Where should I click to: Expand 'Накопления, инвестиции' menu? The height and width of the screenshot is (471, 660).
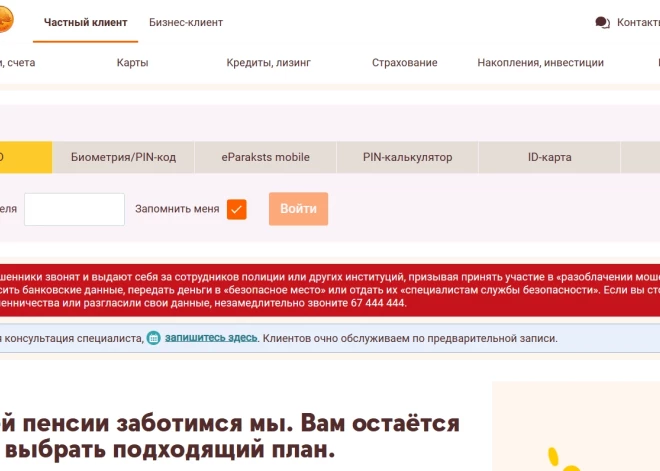pos(540,63)
